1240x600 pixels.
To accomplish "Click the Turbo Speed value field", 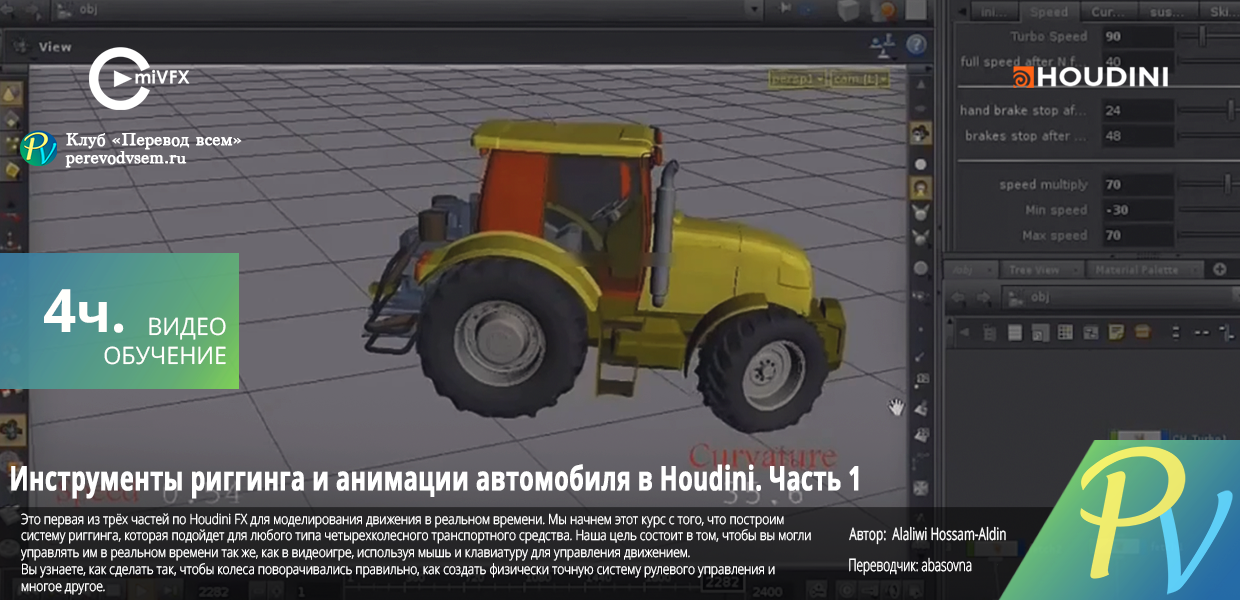I will (x=1137, y=37).
